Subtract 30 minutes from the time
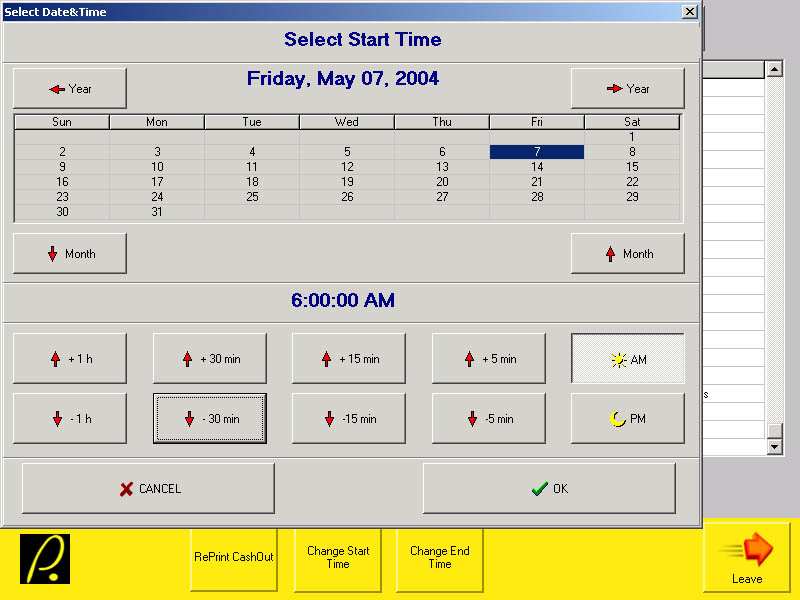The image size is (800, 600). pyautogui.click(x=209, y=419)
